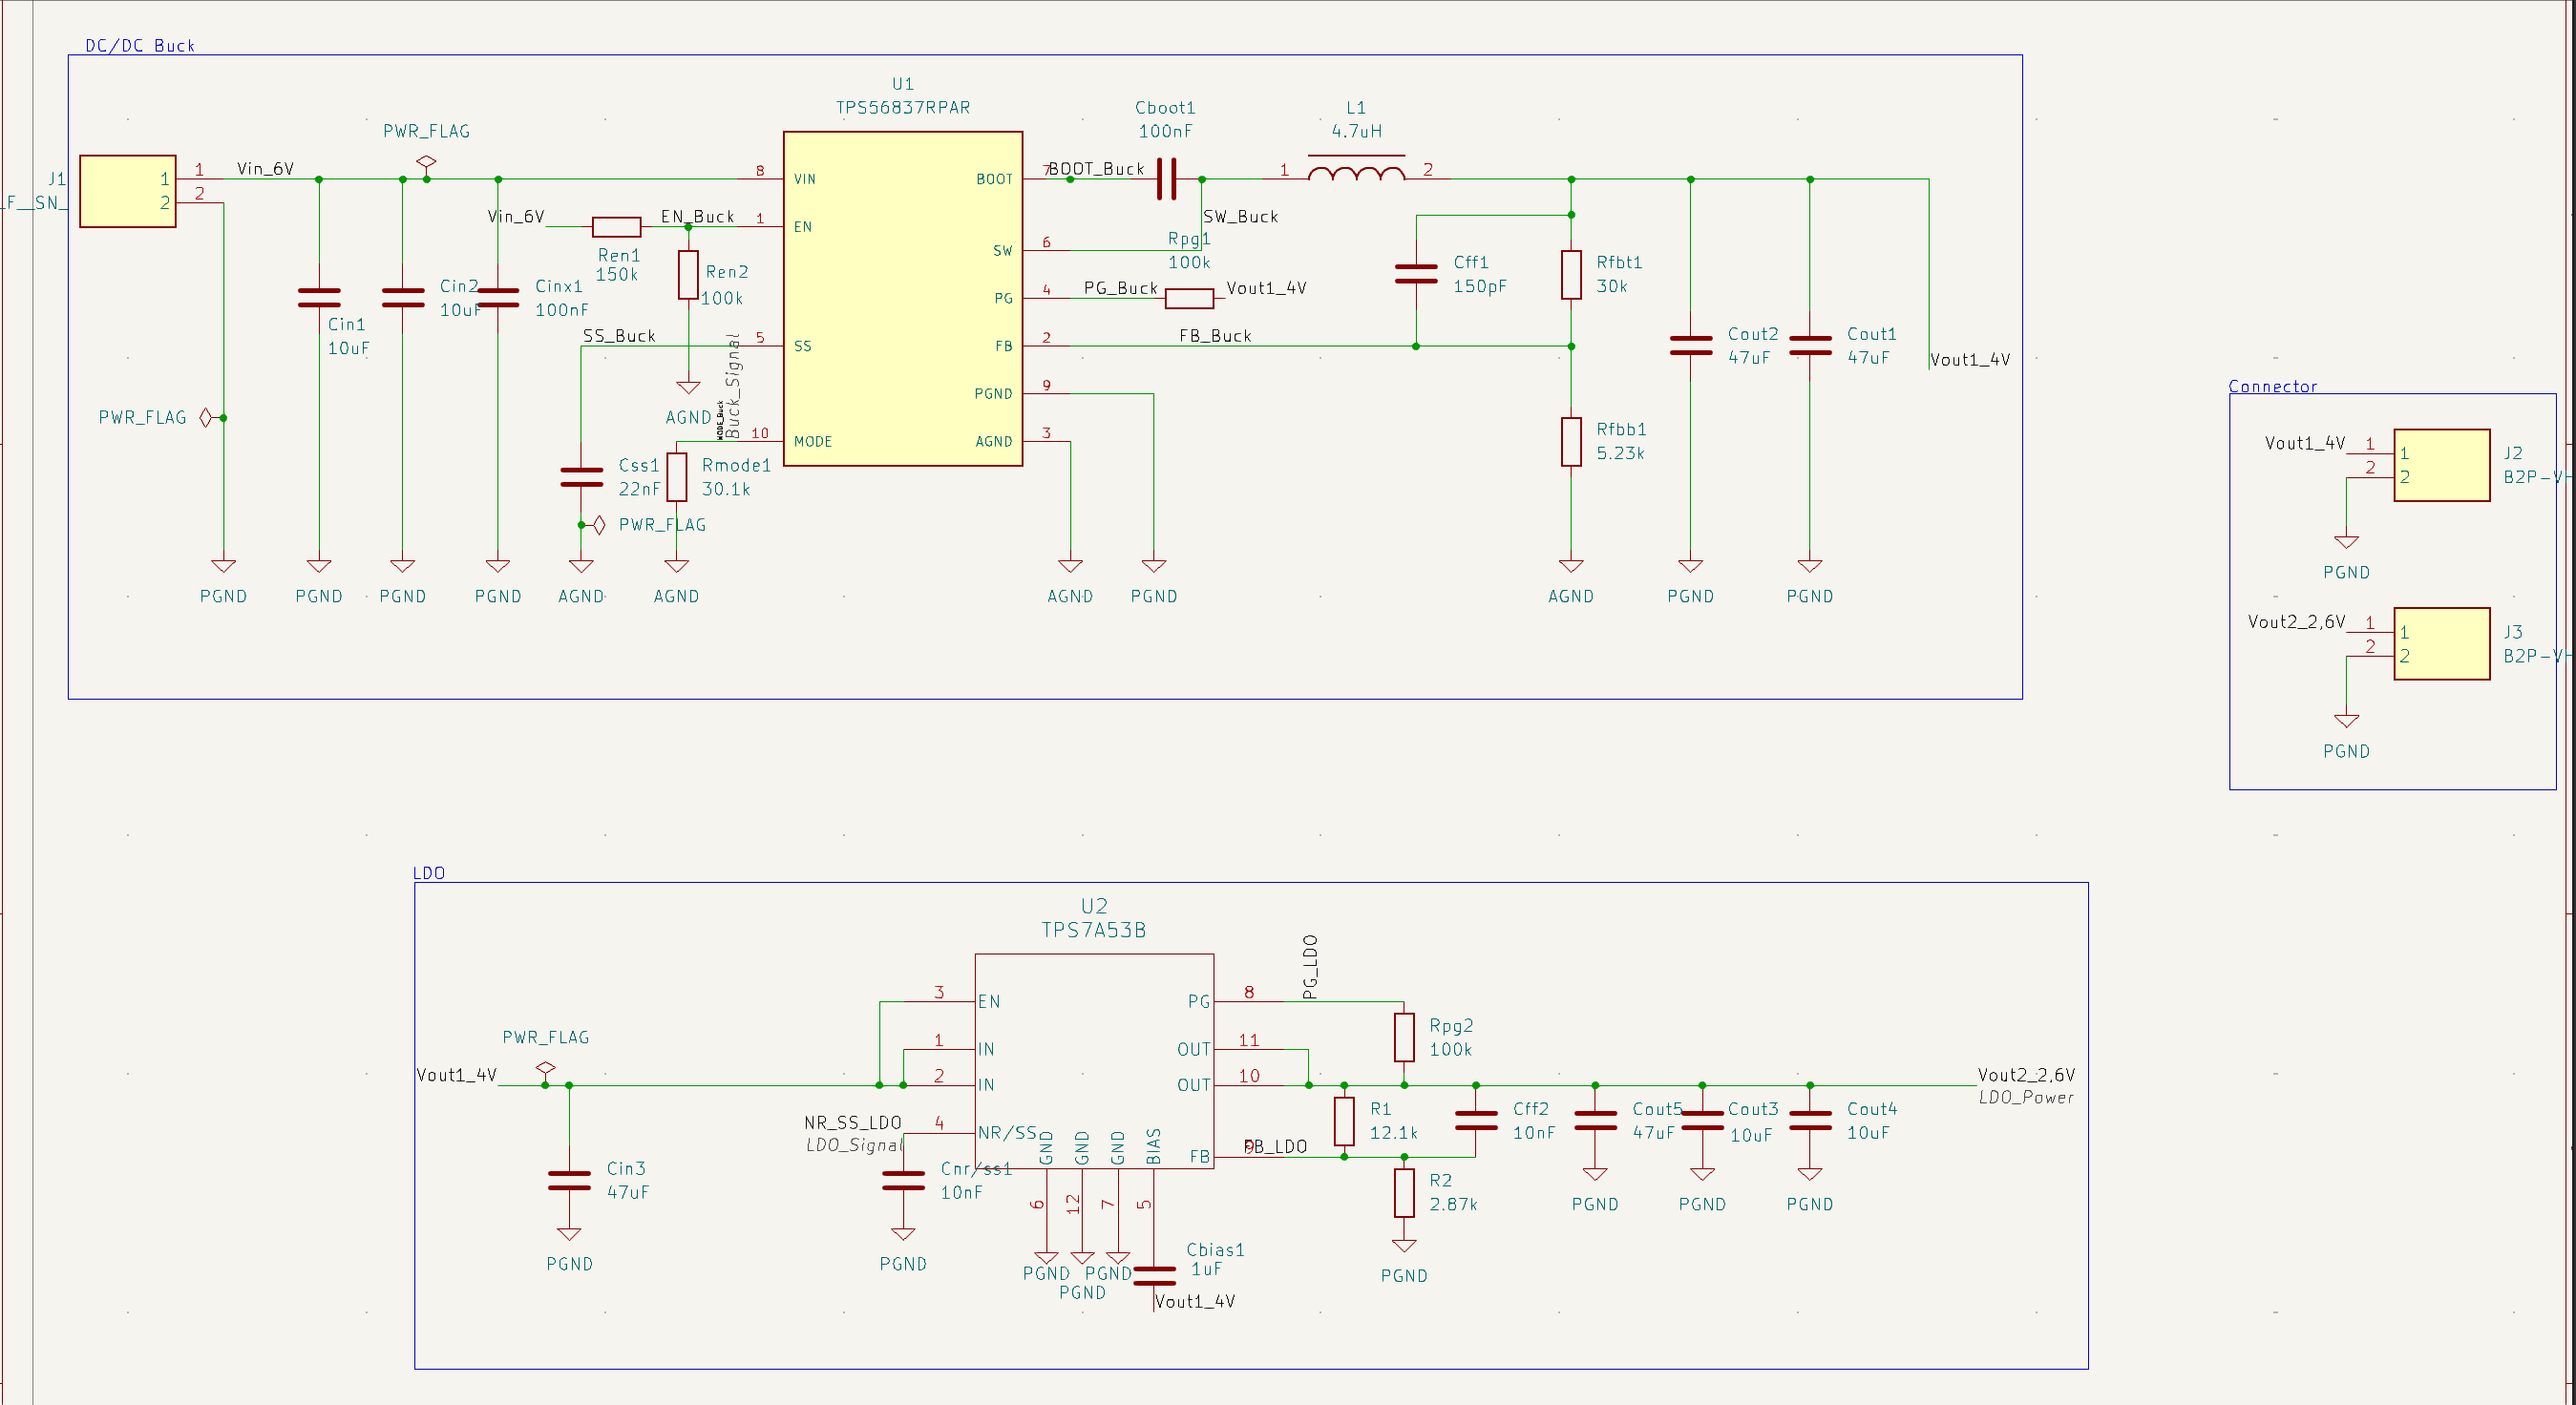Click the 'Buck_Signal' rotated netclass text

734,386
